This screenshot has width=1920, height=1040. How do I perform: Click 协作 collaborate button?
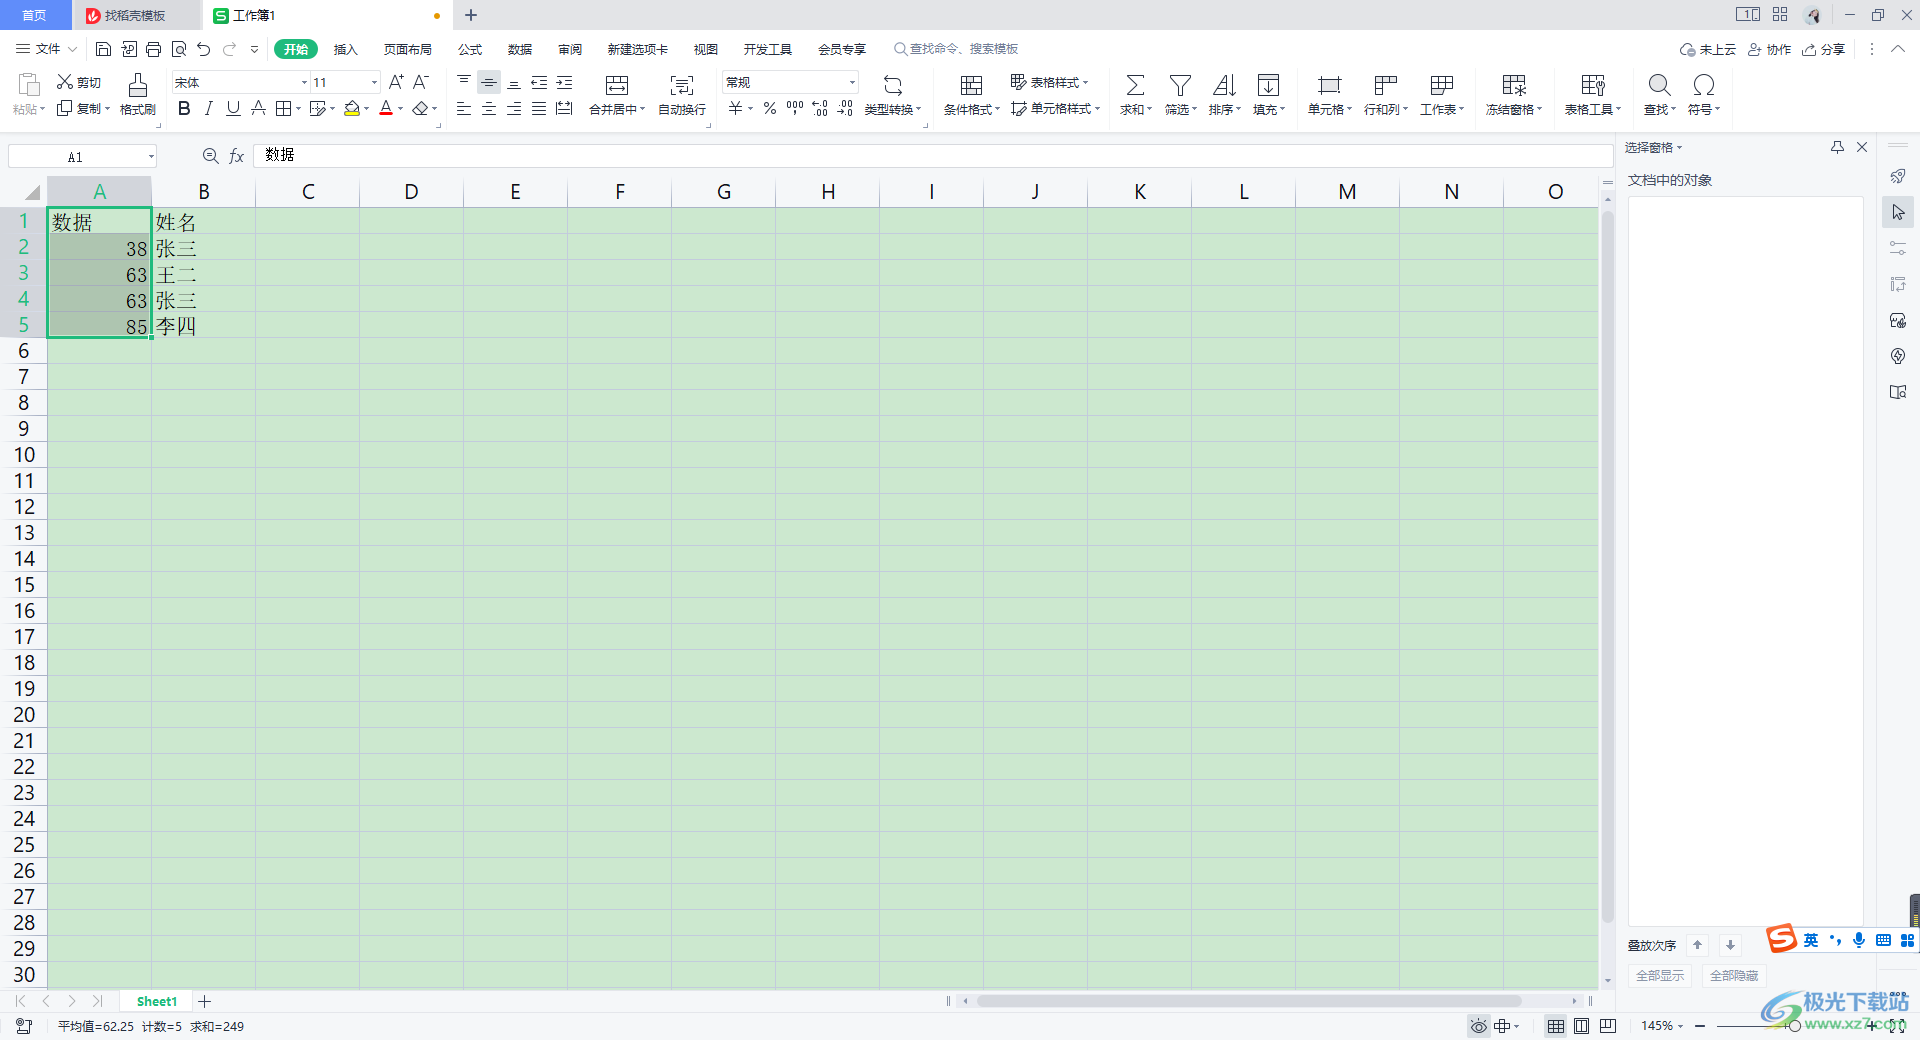pos(1769,49)
